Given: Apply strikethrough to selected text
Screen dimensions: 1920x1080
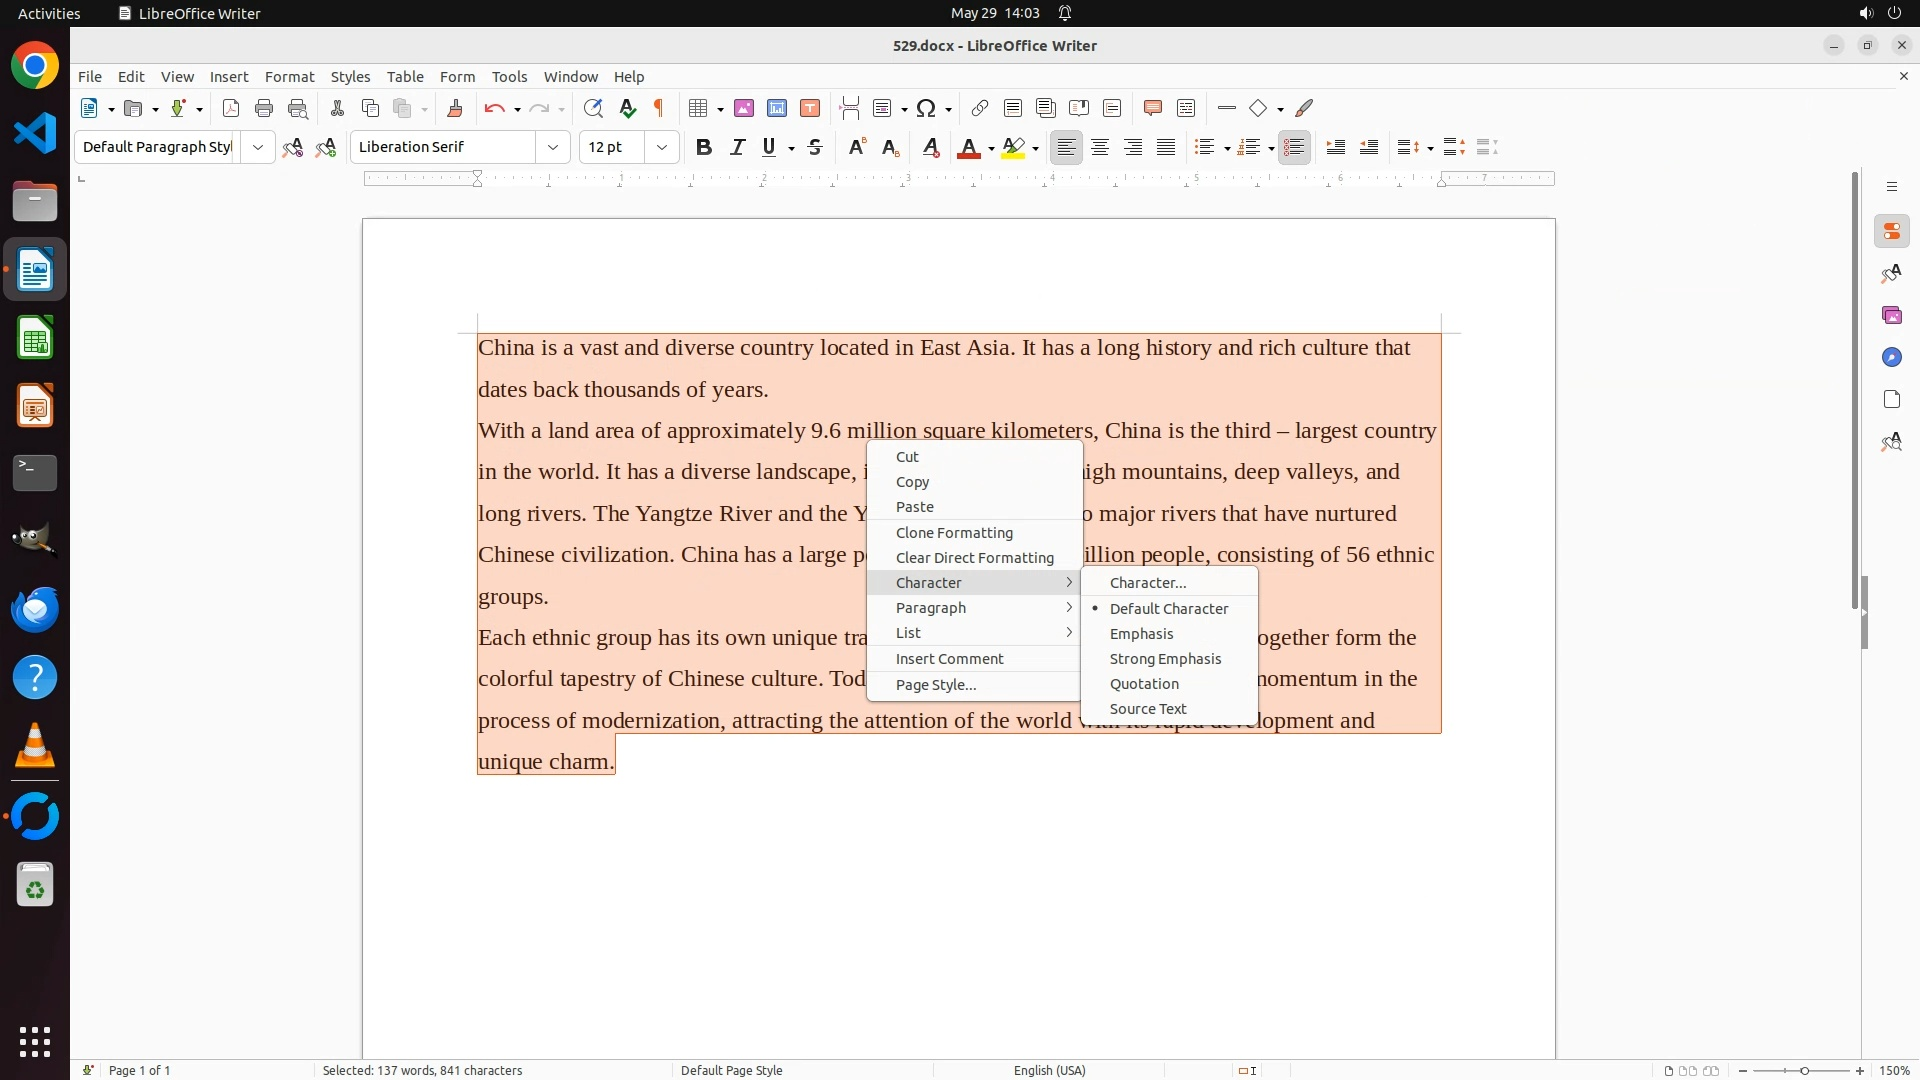Looking at the screenshot, I should pyautogui.click(x=815, y=147).
